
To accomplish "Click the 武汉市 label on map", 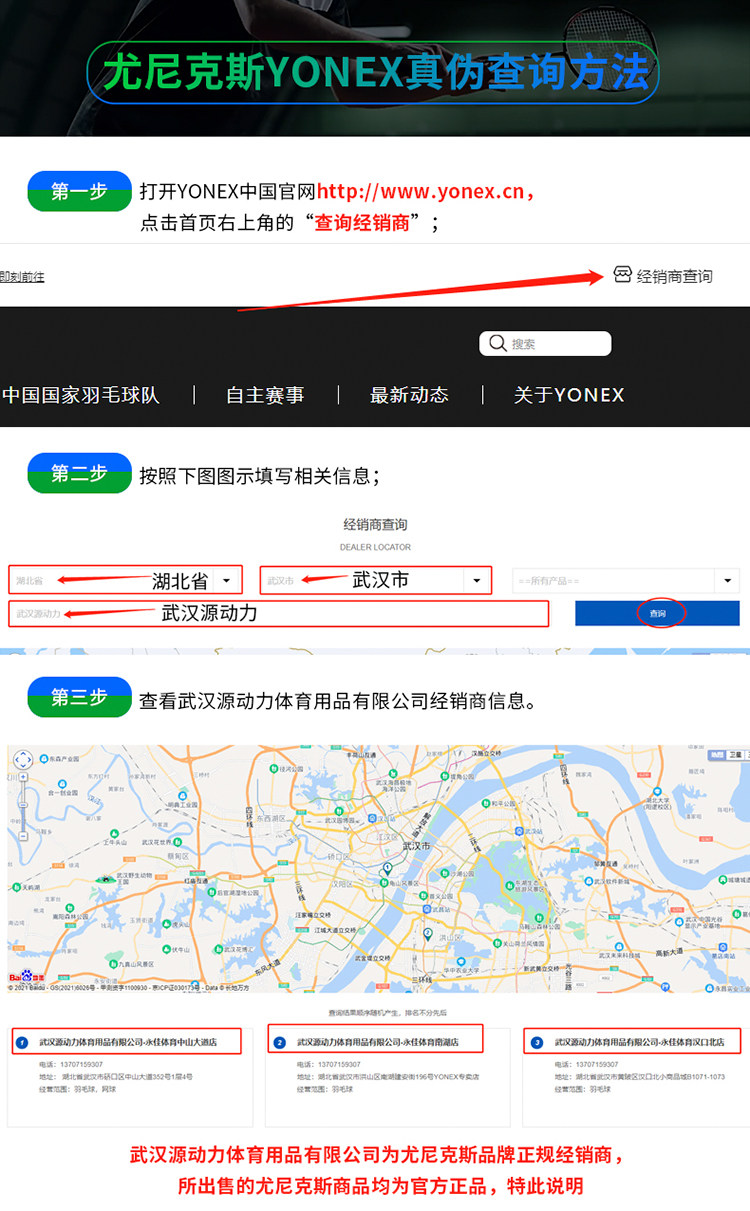I will point(415,846).
